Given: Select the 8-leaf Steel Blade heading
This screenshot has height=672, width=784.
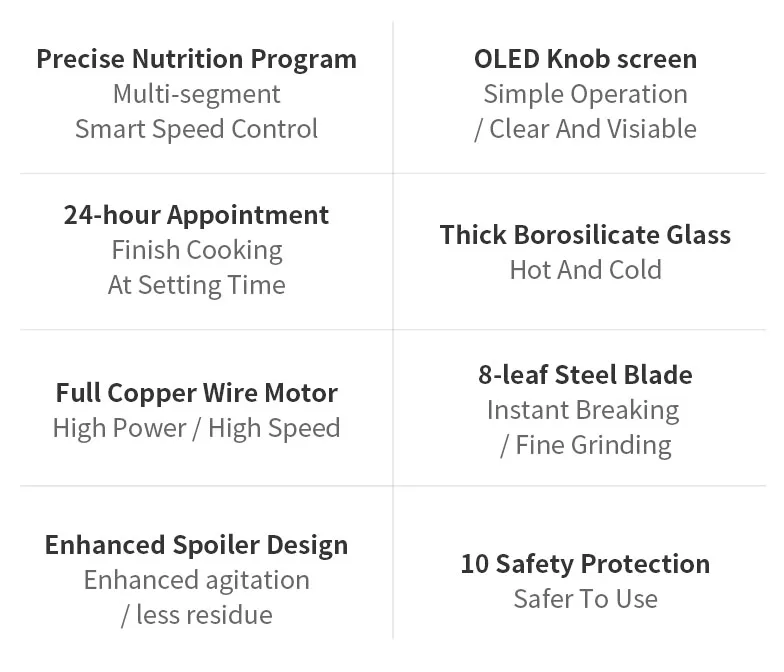Looking at the screenshot, I should (586, 374).
